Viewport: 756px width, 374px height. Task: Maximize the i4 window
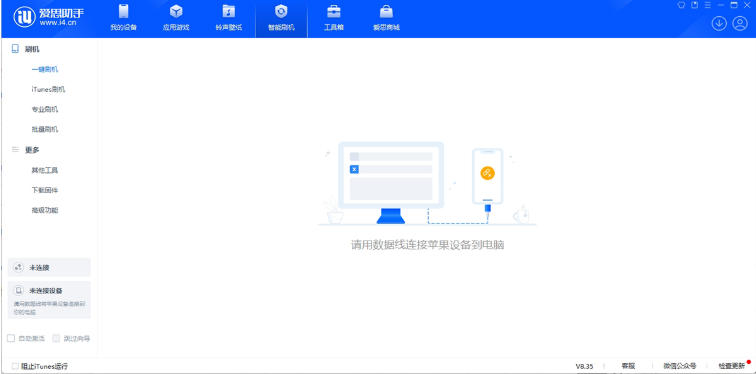(734, 5)
